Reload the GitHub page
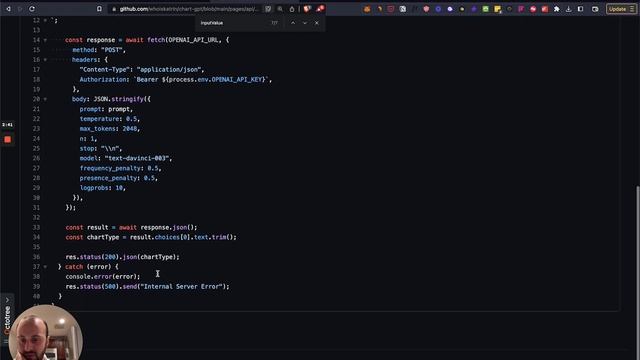Screen dimensions: 640x360 click(x=32, y=9)
